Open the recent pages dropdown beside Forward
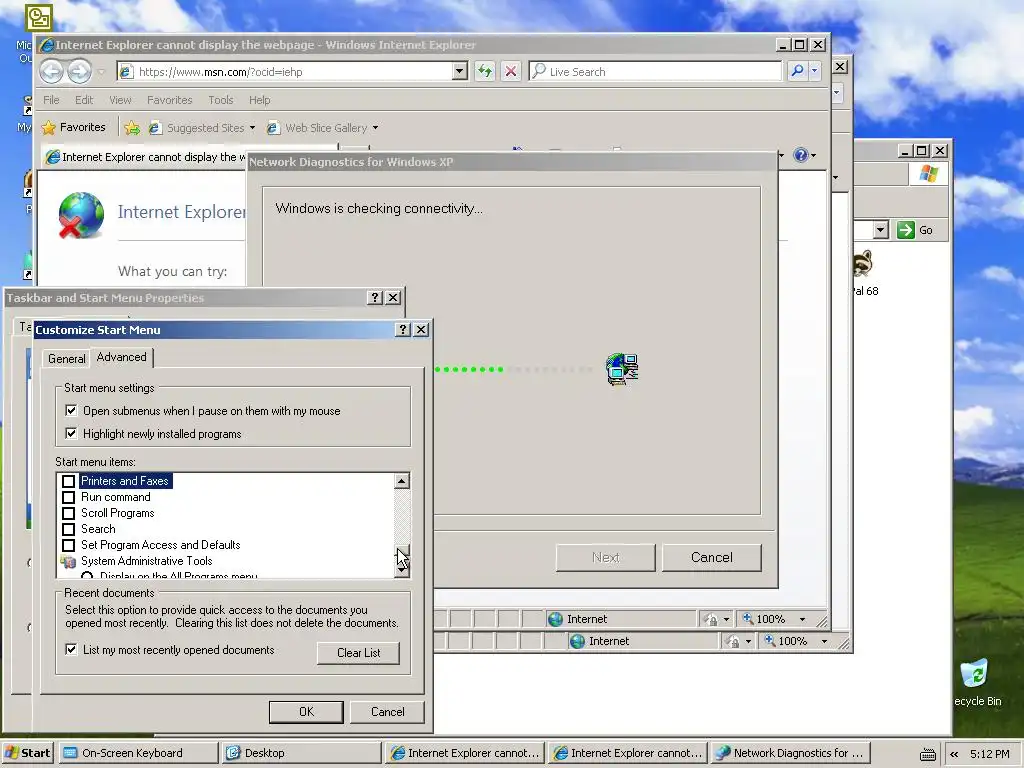The width and height of the screenshot is (1024, 768). click(101, 72)
